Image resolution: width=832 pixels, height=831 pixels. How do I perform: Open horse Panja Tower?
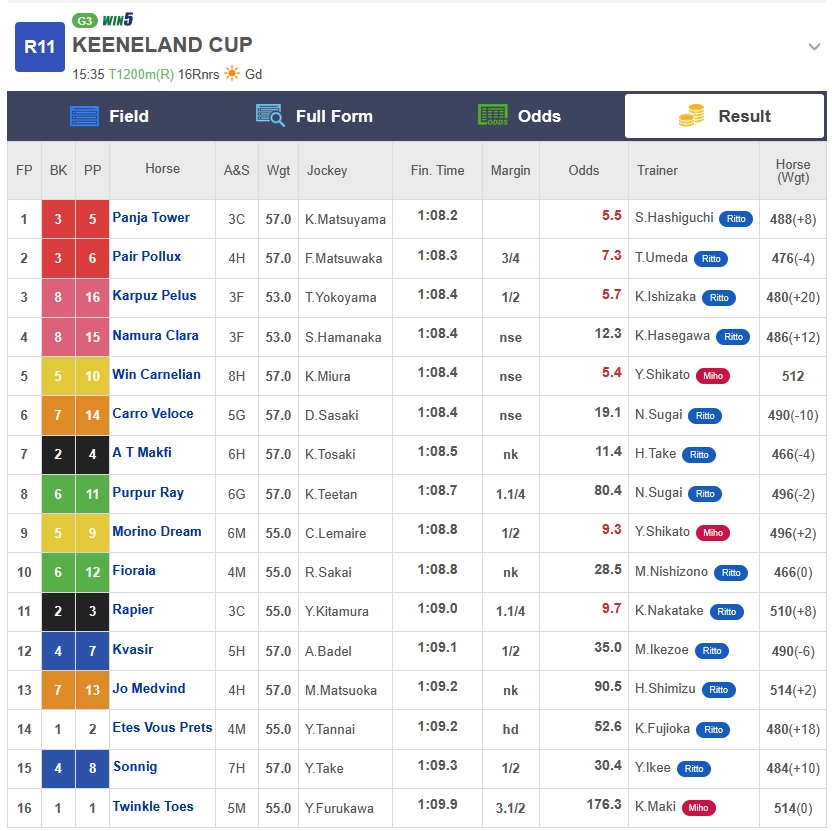click(151, 218)
